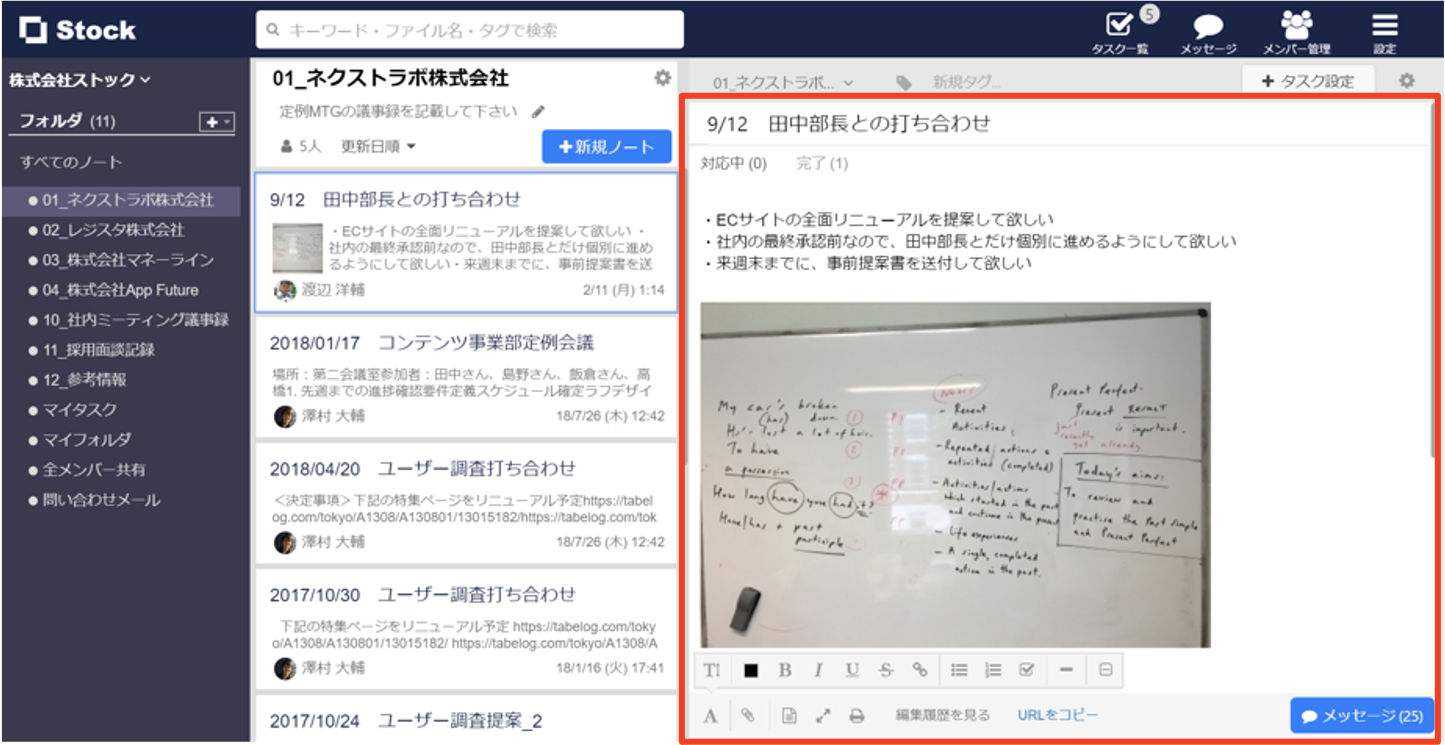The height and width of the screenshot is (745, 1445).
Task: Toggle bold formatting
Action: [x=785, y=670]
